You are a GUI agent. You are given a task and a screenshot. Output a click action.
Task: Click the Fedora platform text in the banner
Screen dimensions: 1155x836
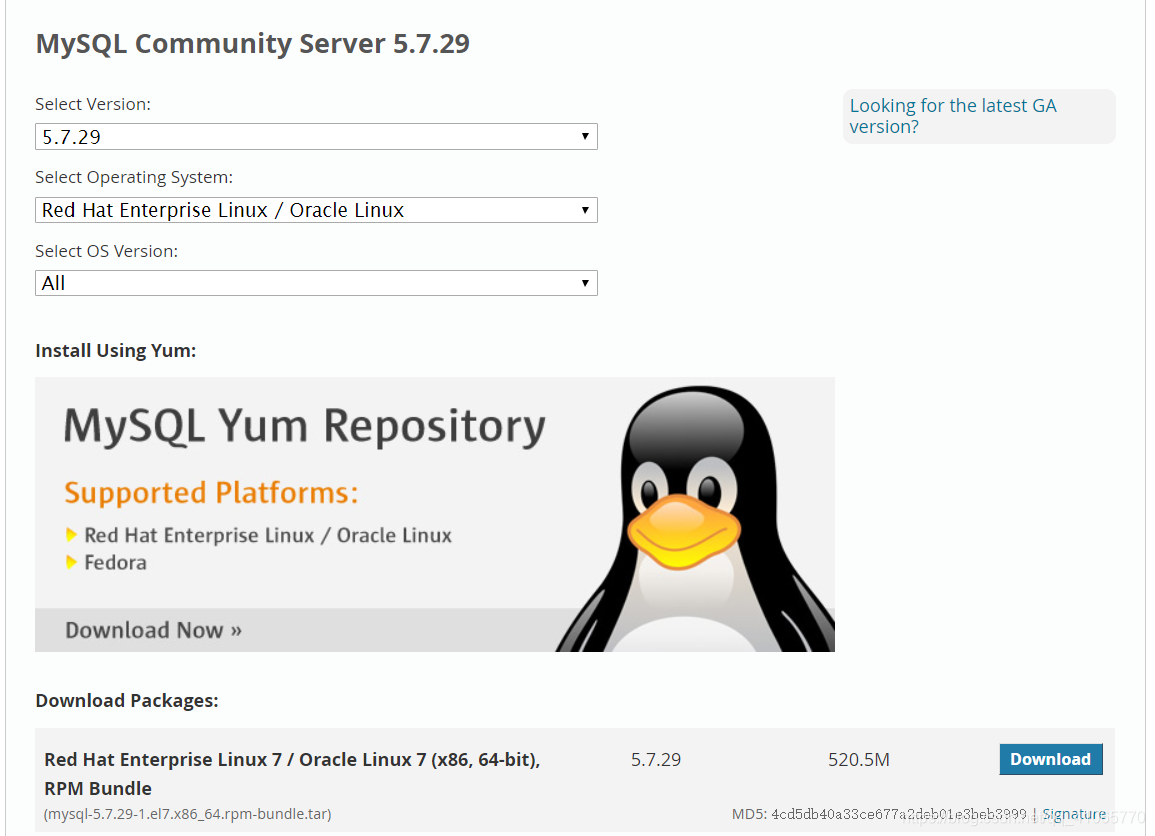pyautogui.click(x=116, y=563)
